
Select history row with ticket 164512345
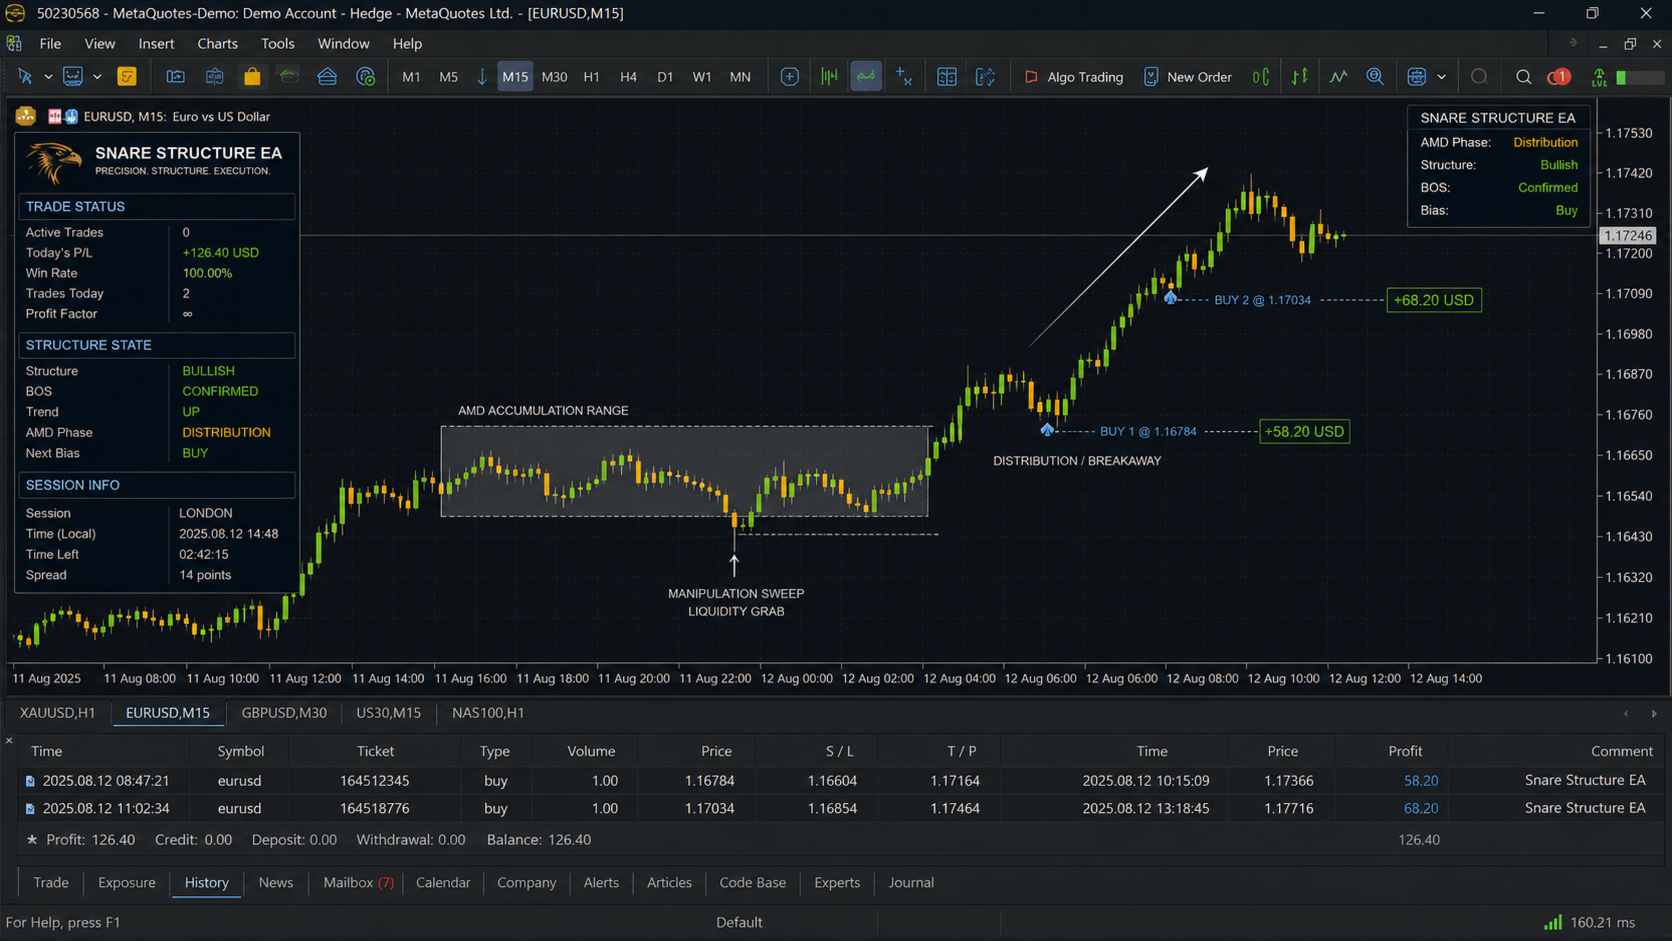pyautogui.click(x=836, y=780)
